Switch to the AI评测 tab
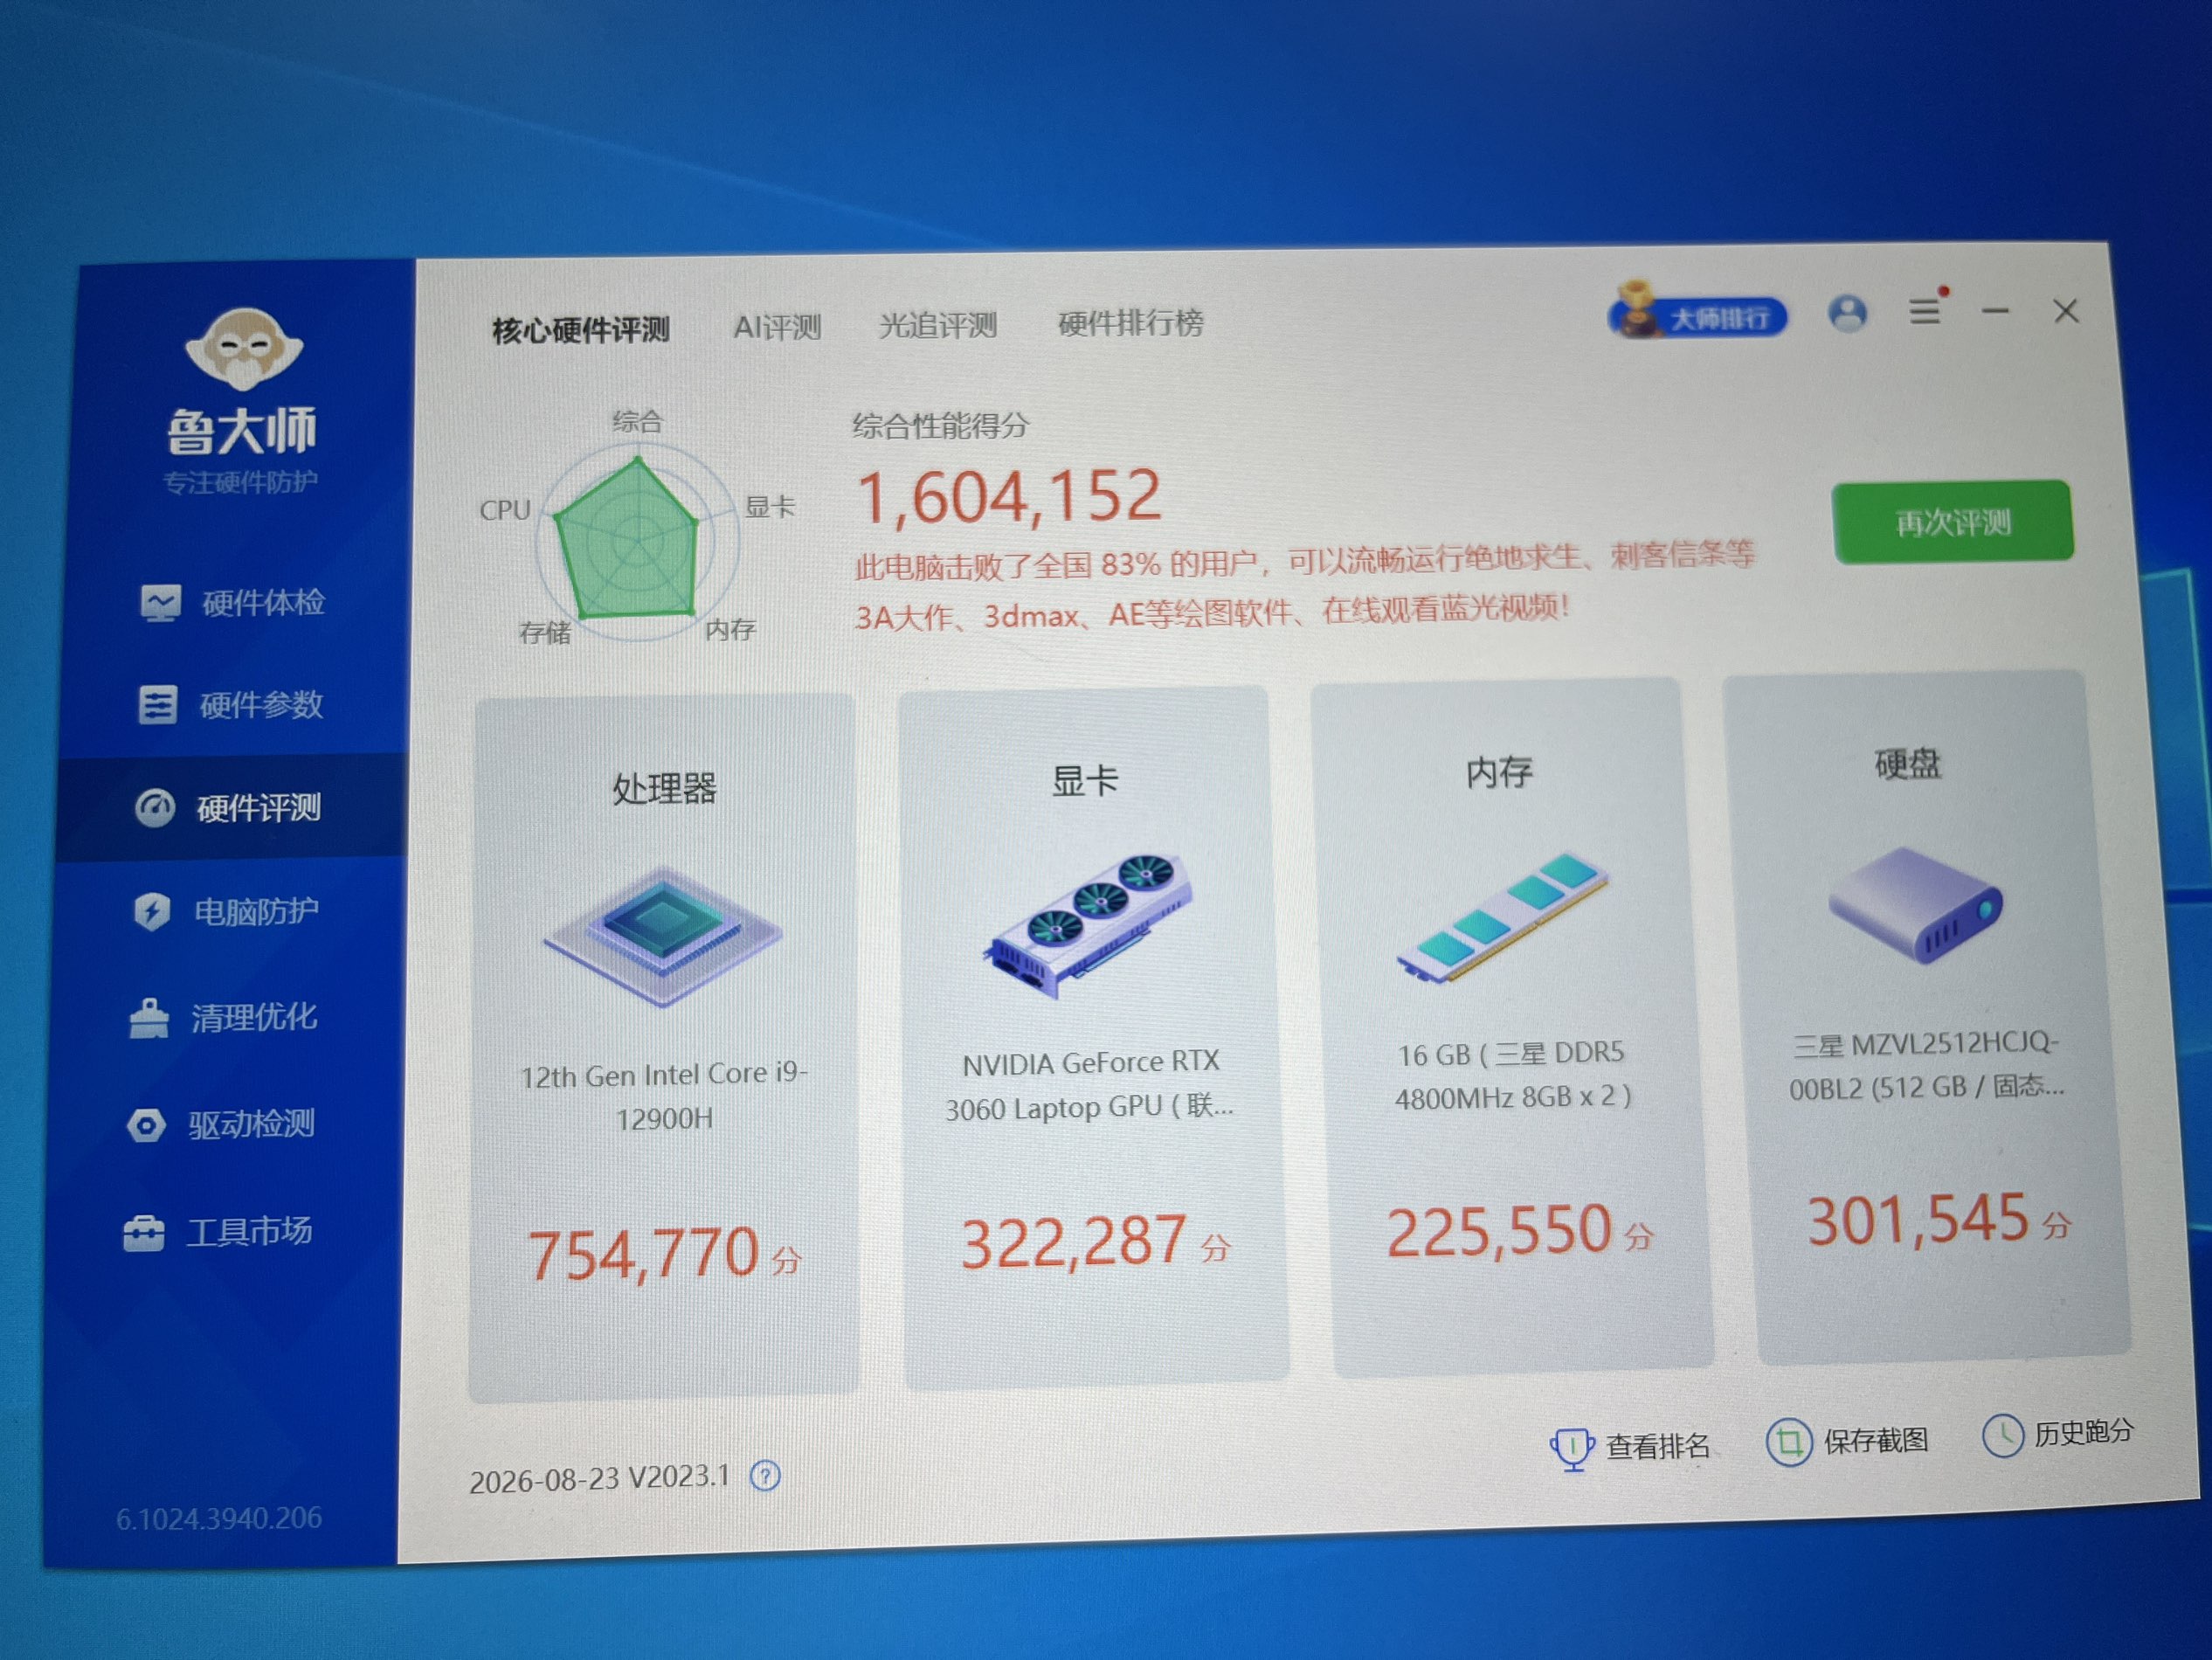This screenshot has width=2212, height=1660. coord(777,327)
